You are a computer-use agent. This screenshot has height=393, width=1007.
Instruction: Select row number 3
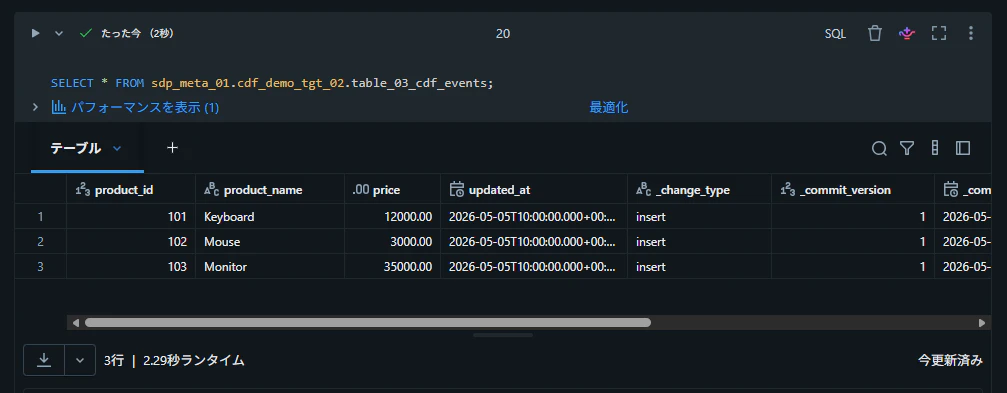[x=40, y=266]
